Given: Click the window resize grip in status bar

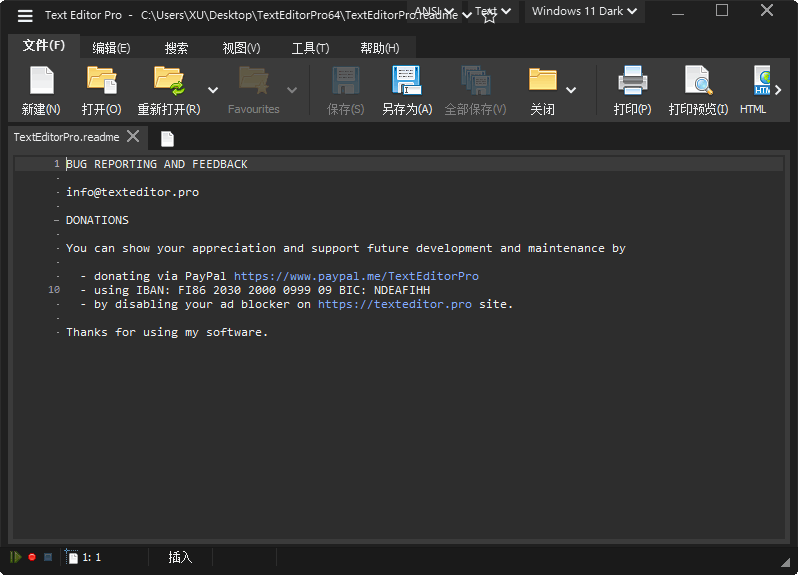Looking at the screenshot, I should (786, 562).
